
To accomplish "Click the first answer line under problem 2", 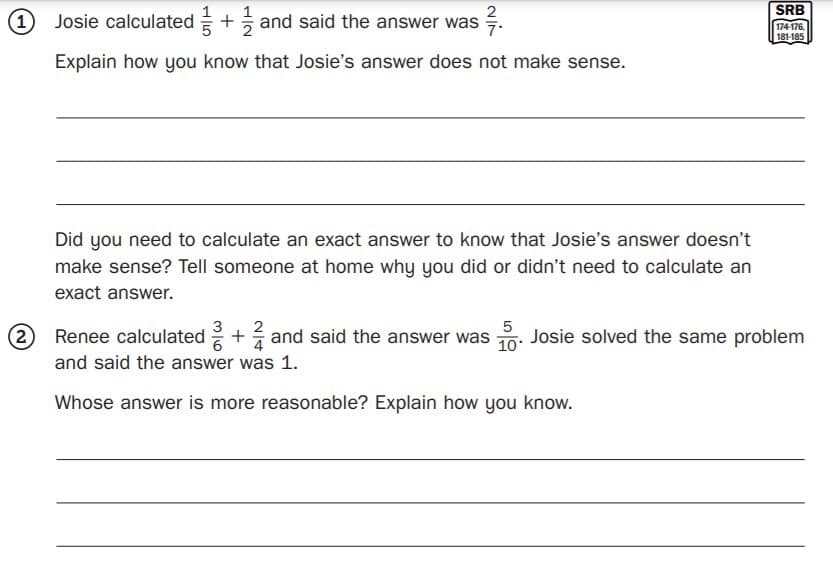I will pos(430,457).
